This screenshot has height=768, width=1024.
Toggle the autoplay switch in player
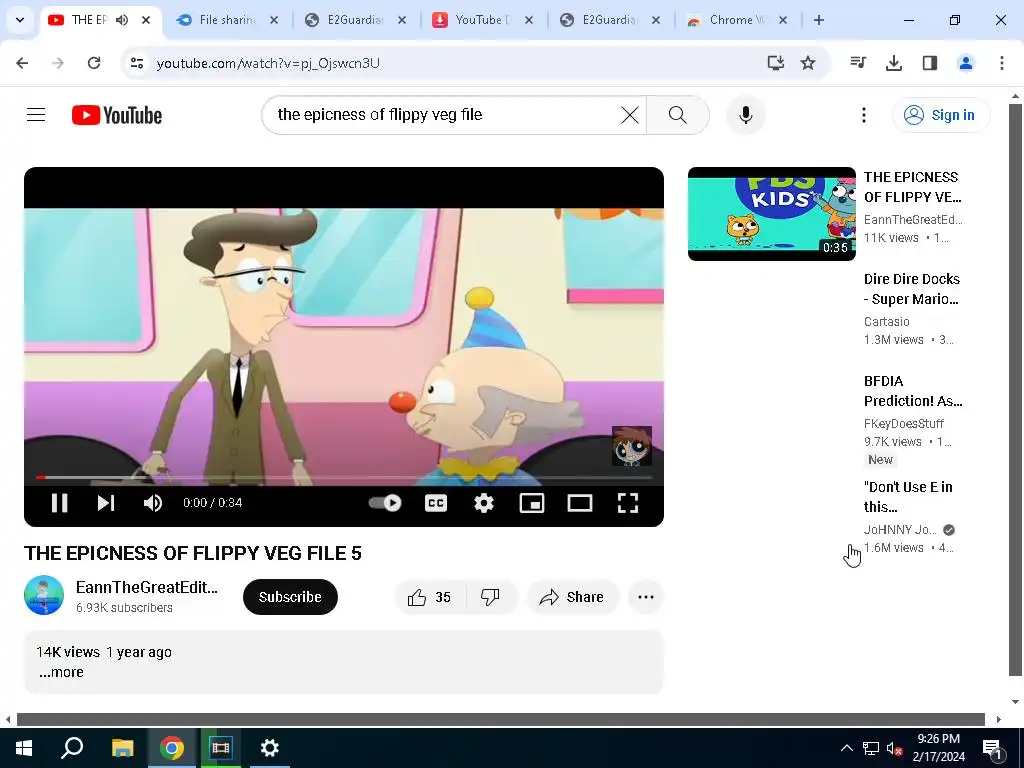[x=385, y=503]
